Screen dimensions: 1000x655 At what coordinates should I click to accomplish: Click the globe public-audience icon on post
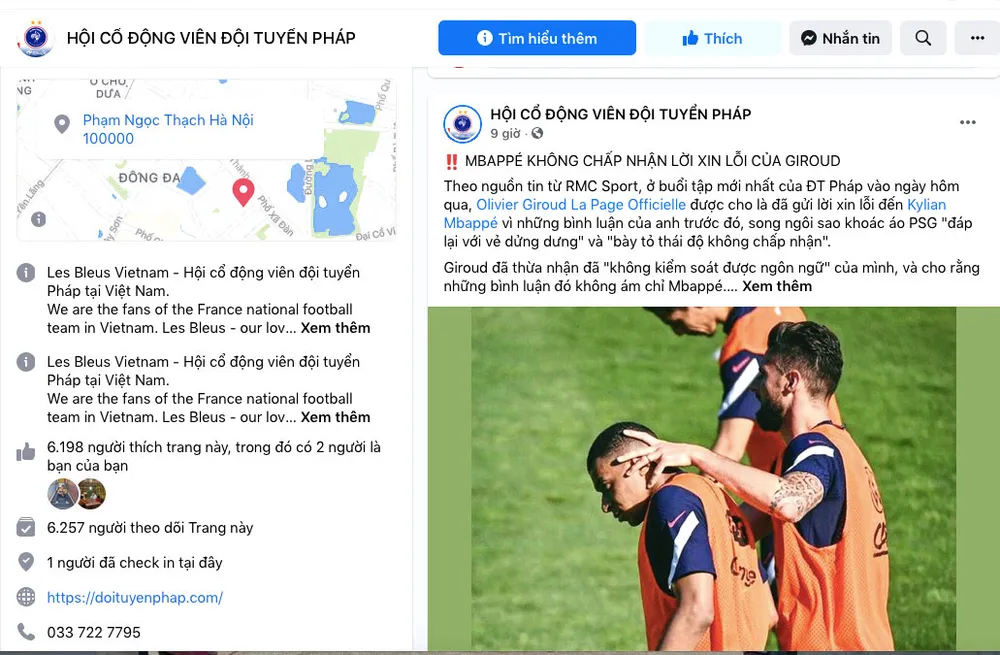point(538,133)
